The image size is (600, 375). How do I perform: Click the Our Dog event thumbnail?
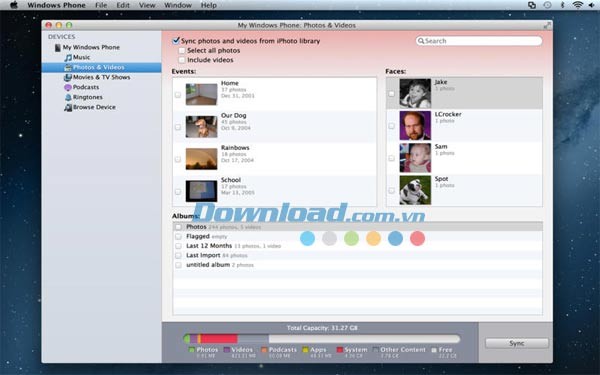click(201, 127)
